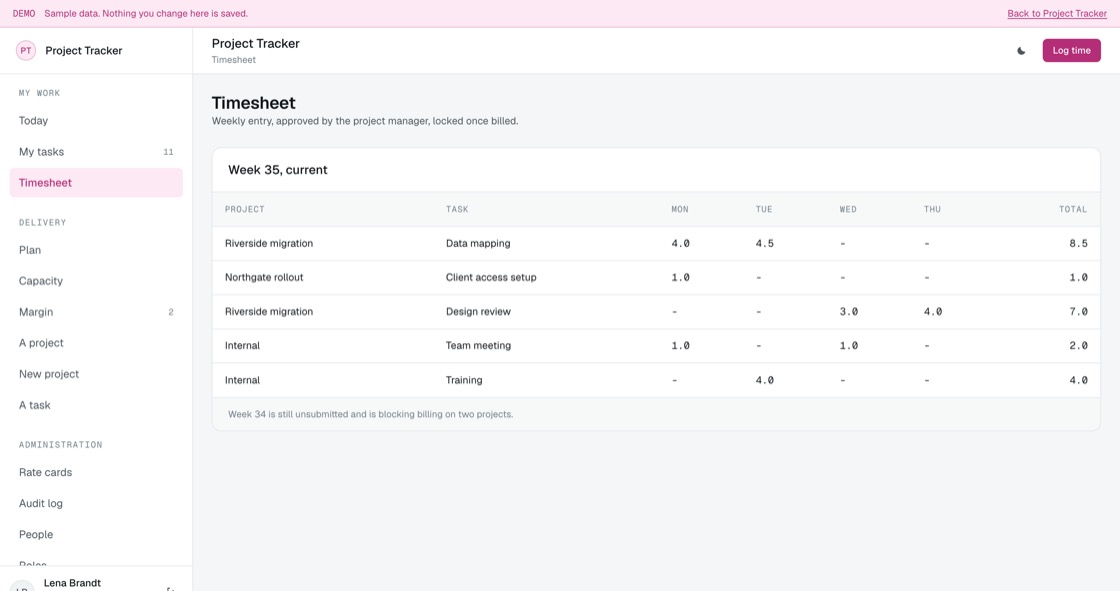1120x591 pixels.
Task: Open A task in the sidebar
Action: coord(96,405)
